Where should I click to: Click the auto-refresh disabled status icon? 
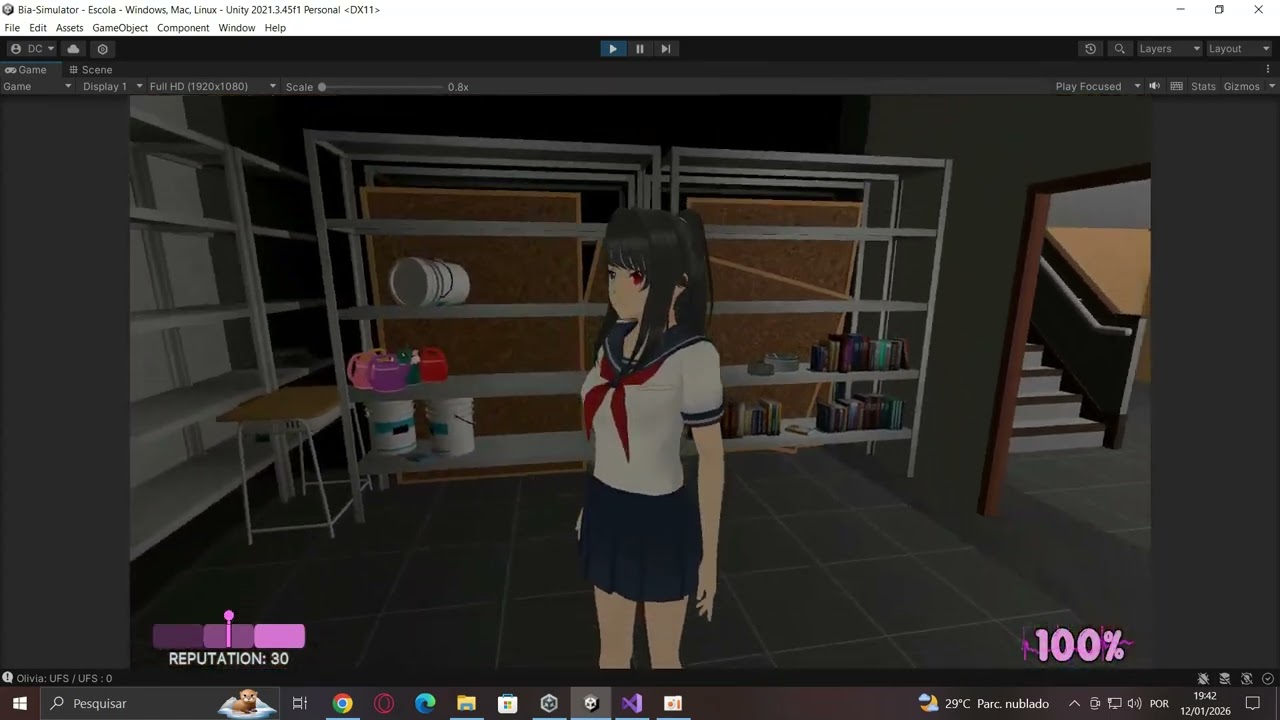click(1246, 679)
